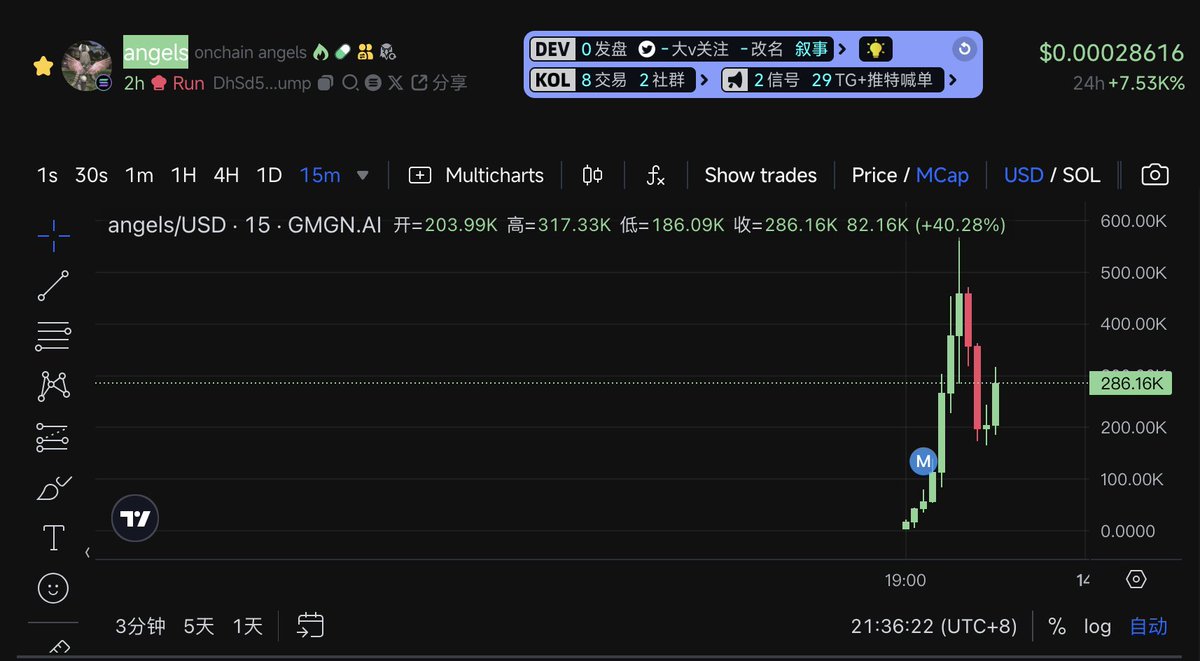
Task: Open the token's X (Twitter) profile icon
Action: [396, 83]
